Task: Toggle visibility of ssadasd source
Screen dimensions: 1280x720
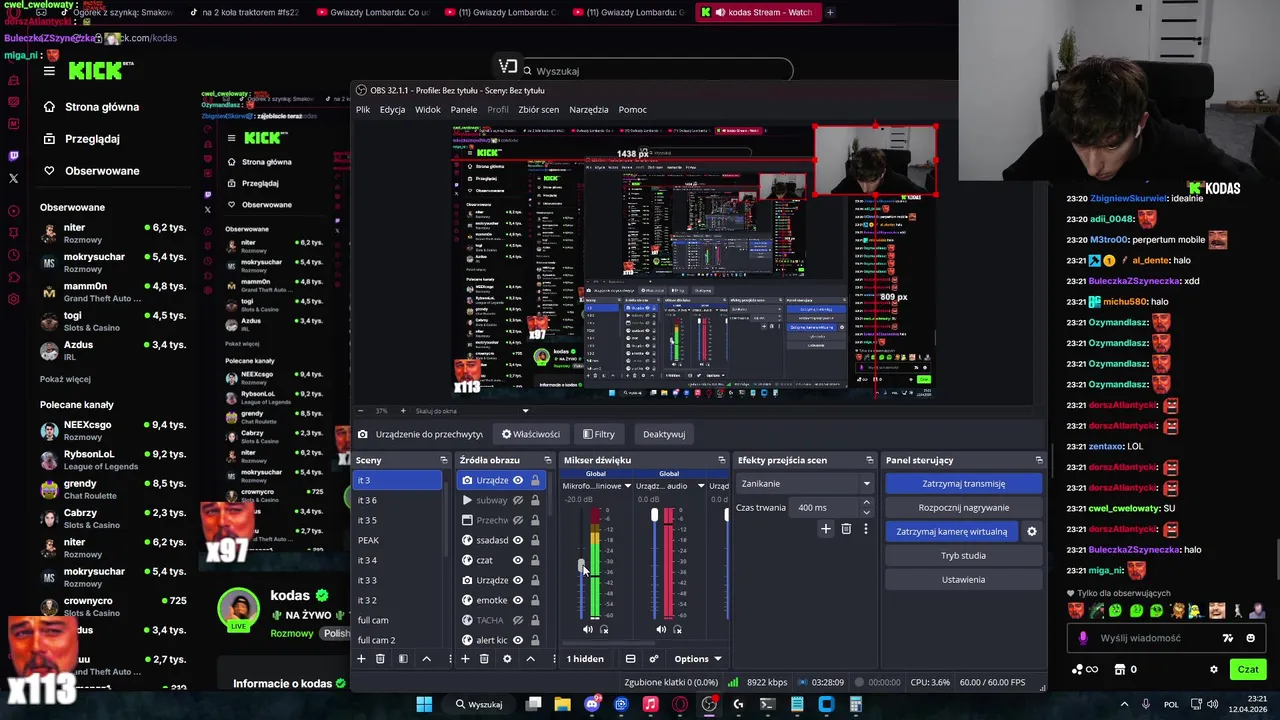Action: click(518, 540)
